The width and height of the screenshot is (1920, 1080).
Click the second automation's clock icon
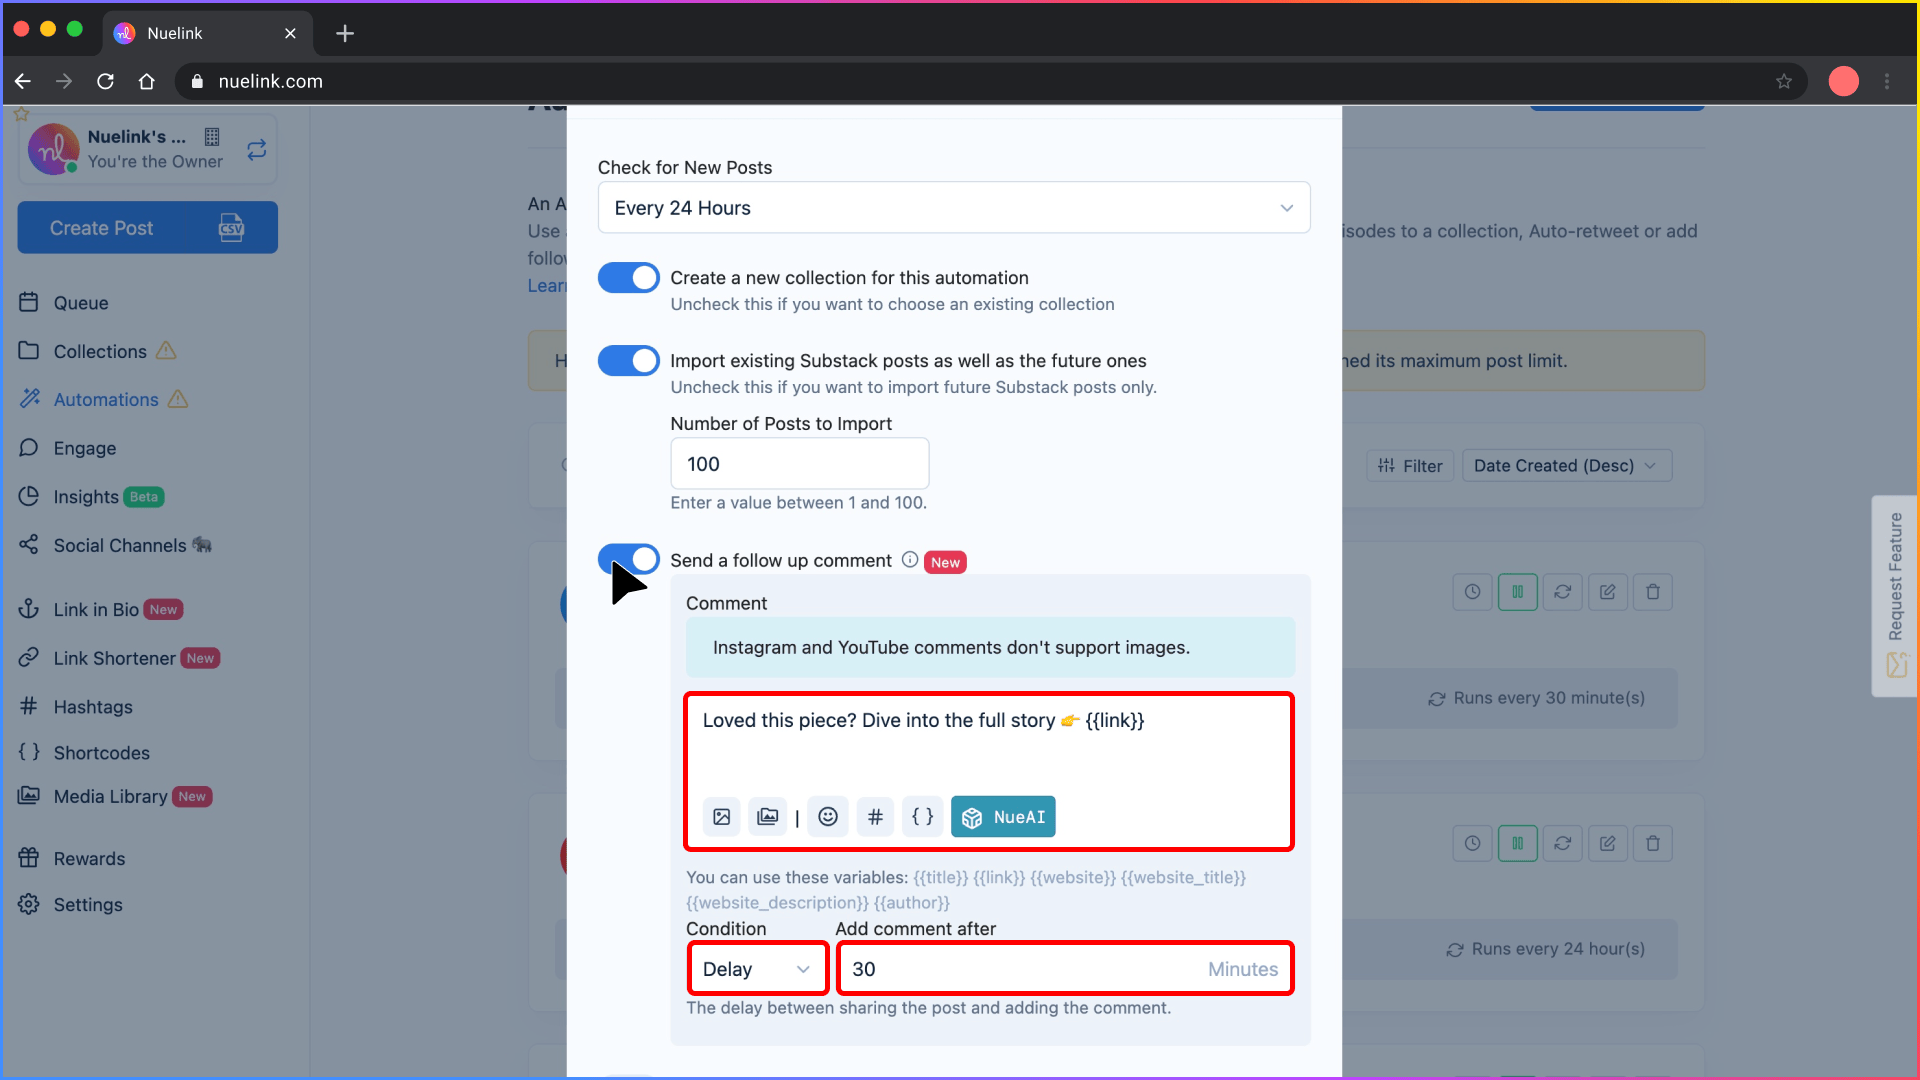(x=1472, y=843)
